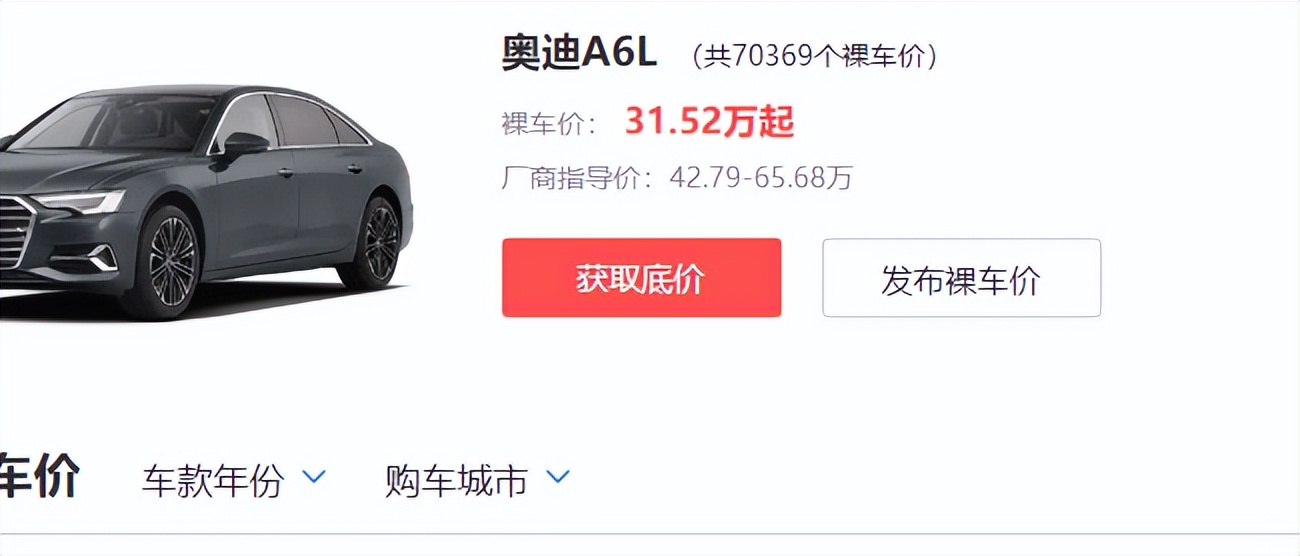Click the 奥迪A6L model title
The height and width of the screenshot is (556, 1300).
(579, 53)
